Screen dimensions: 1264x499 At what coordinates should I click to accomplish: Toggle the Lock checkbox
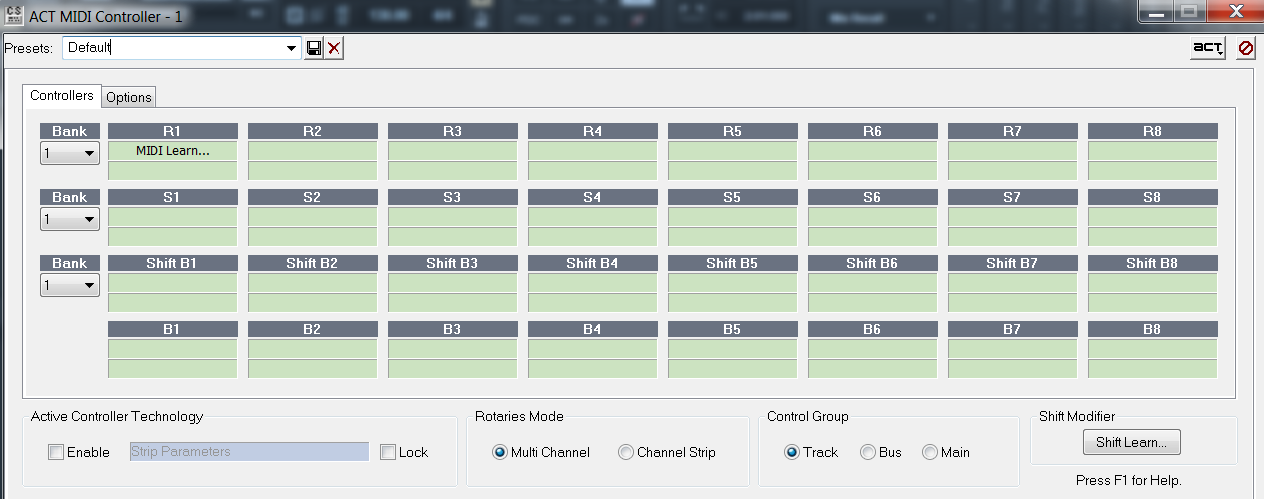tap(388, 452)
